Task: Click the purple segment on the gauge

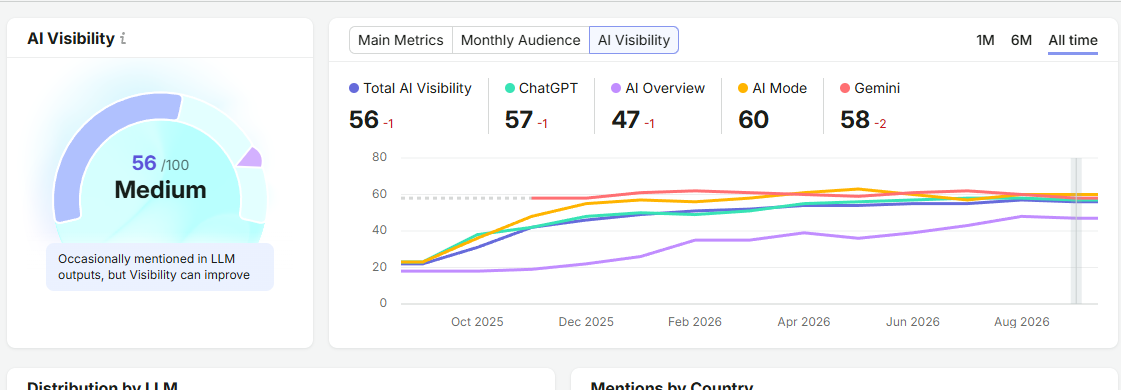Action: click(250, 157)
